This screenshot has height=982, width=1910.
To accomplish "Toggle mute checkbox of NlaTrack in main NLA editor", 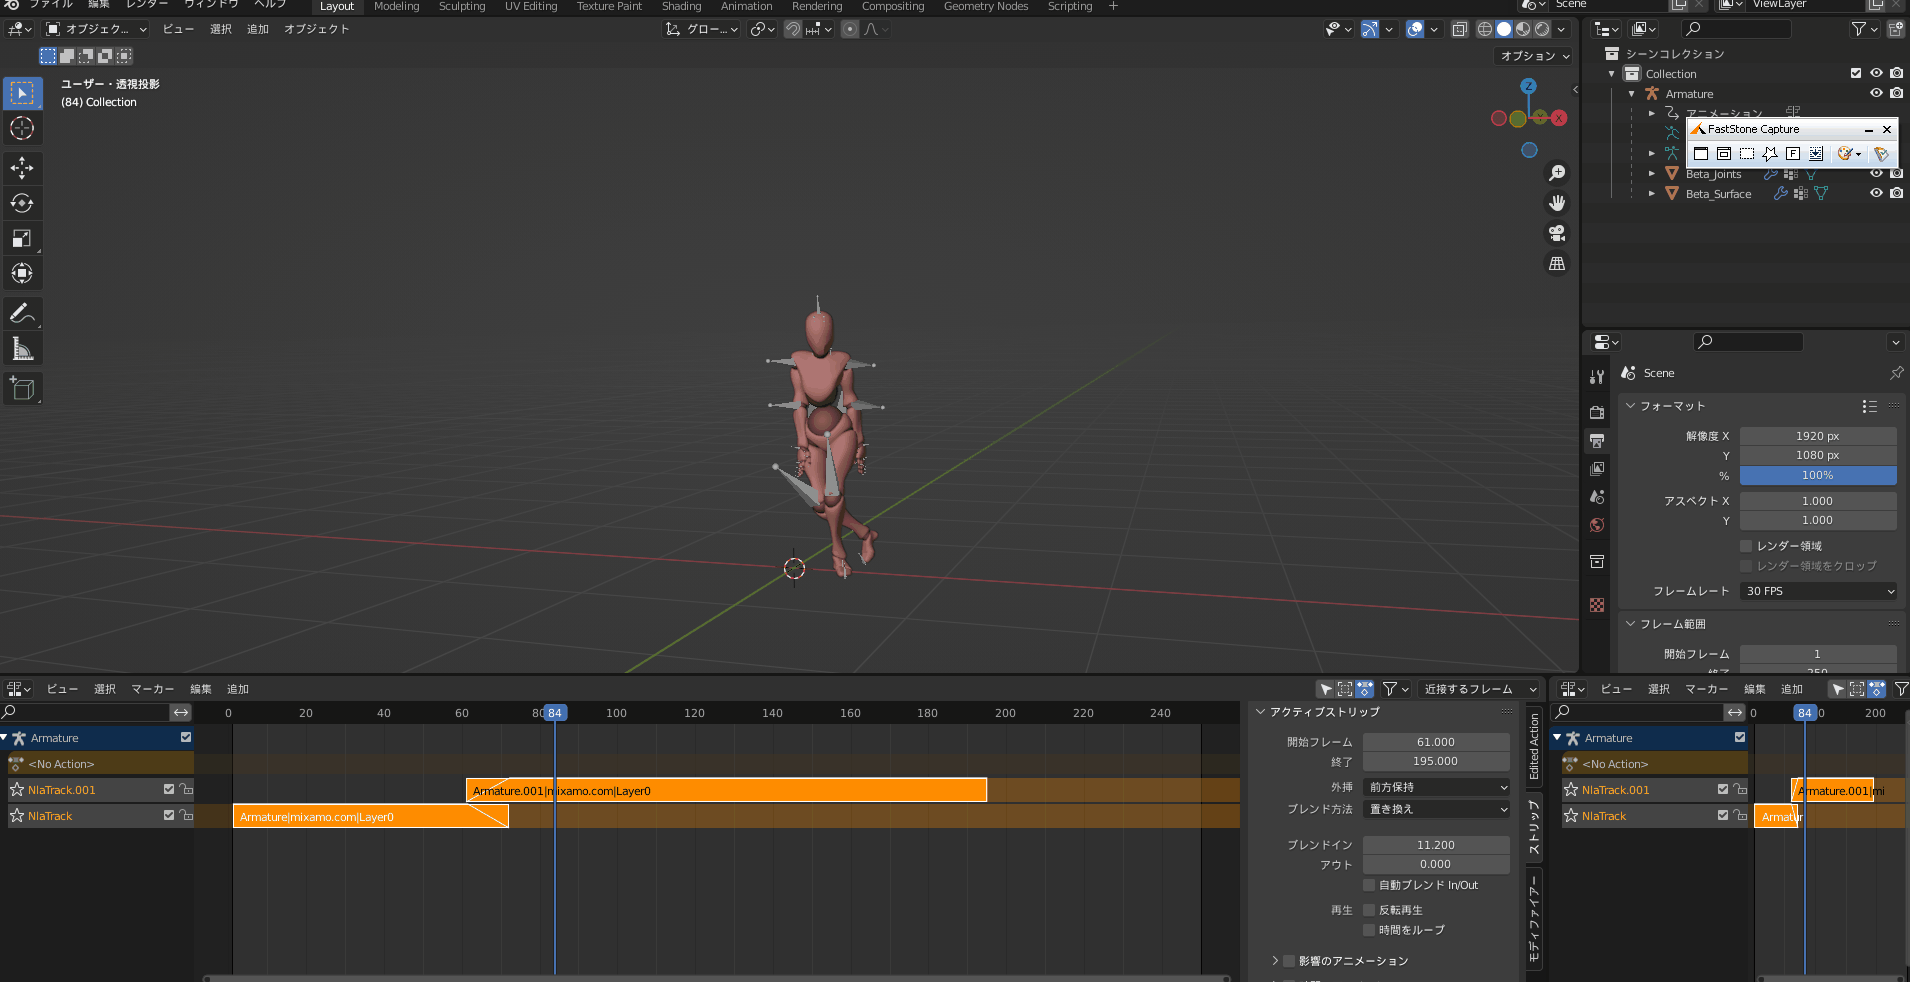I will (169, 815).
